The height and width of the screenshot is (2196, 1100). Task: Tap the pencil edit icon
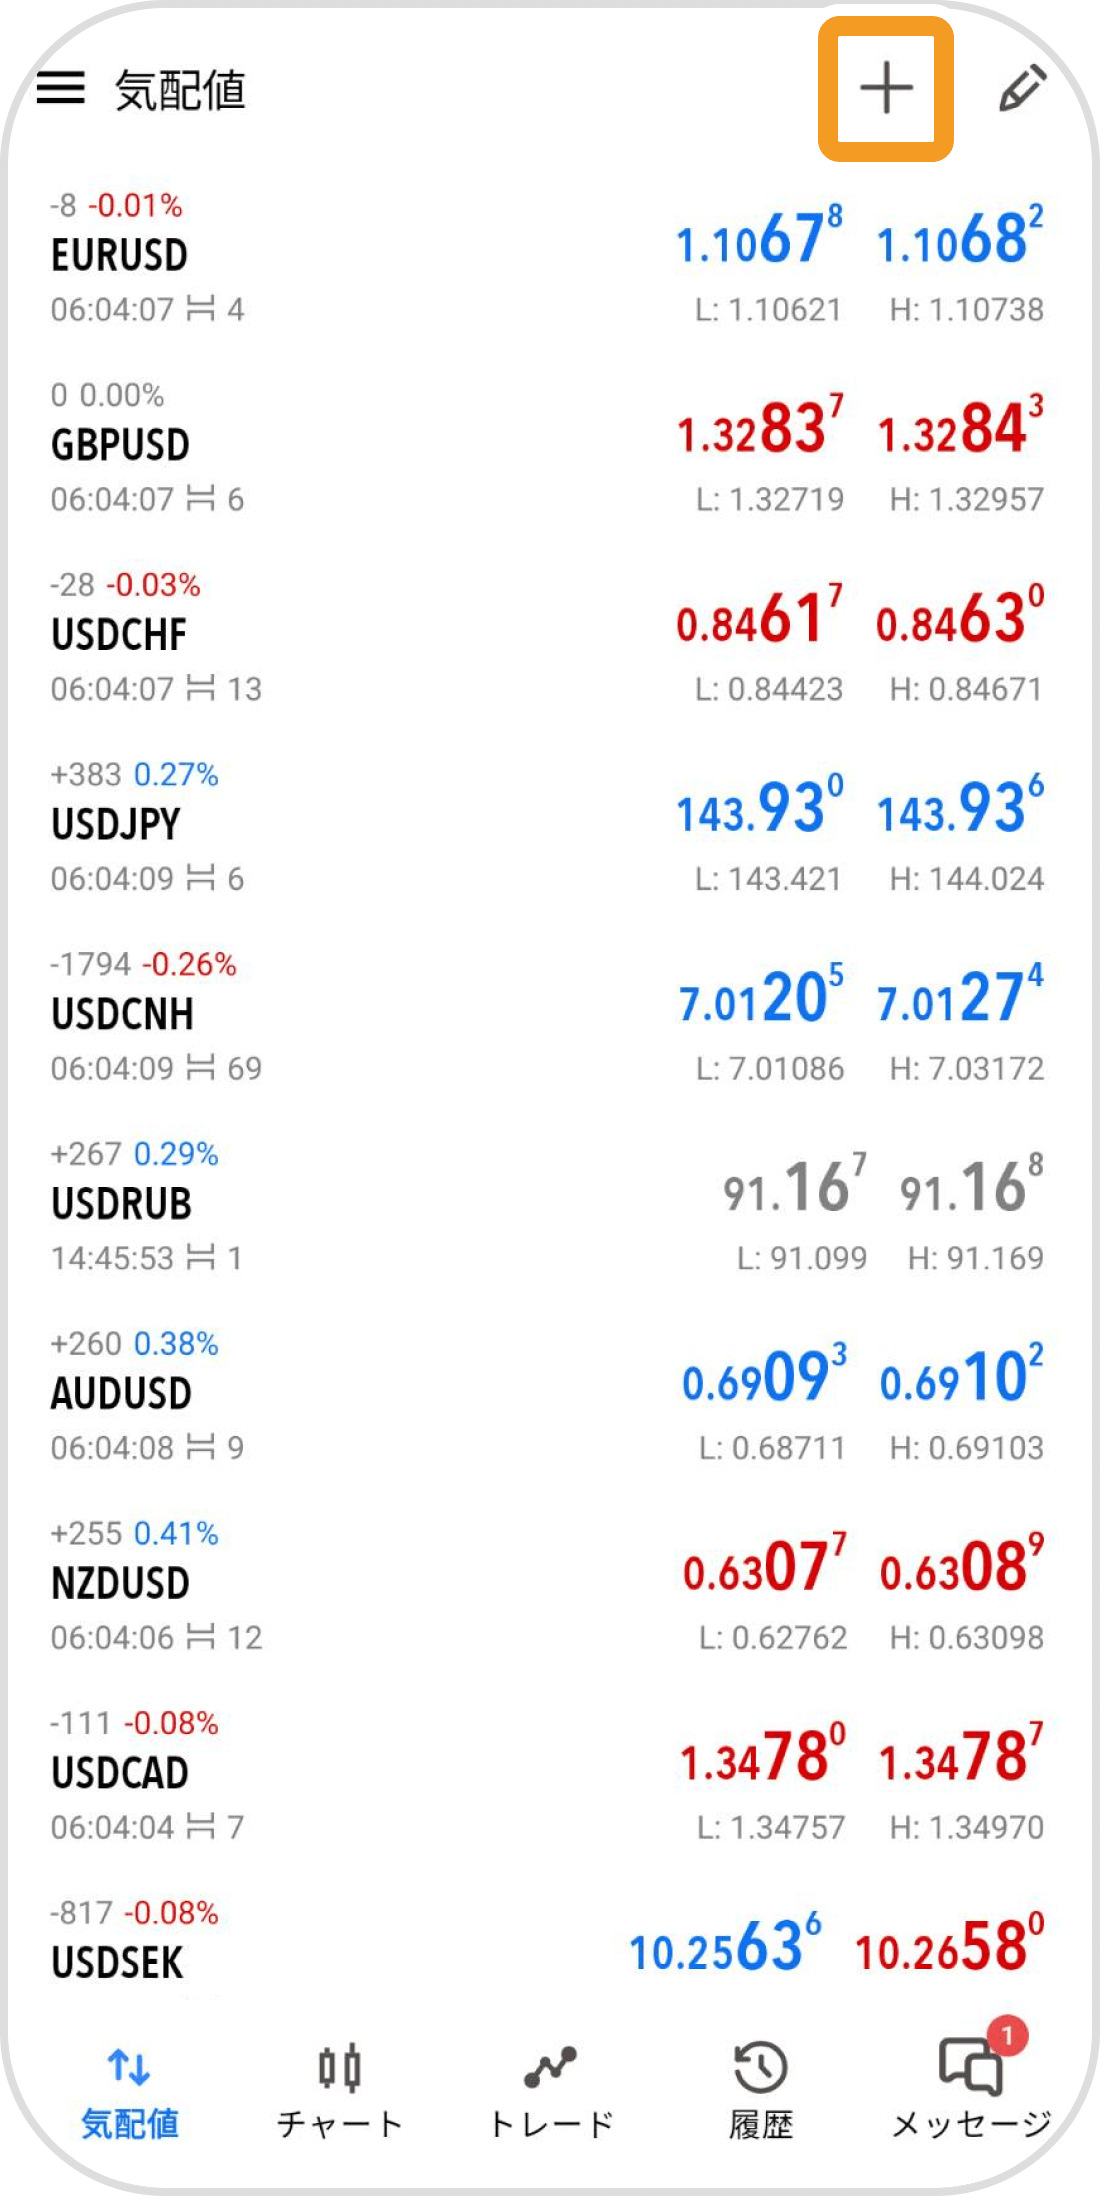click(1023, 88)
